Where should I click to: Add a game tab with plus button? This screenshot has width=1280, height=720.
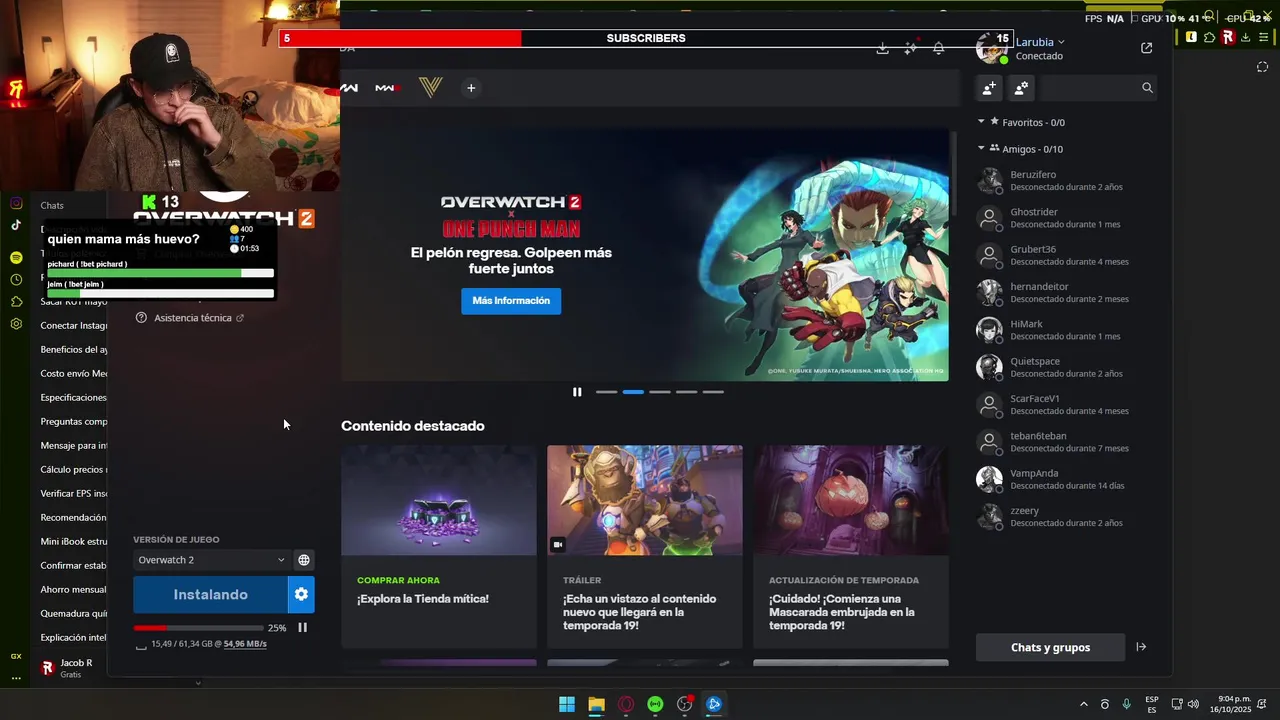click(471, 88)
